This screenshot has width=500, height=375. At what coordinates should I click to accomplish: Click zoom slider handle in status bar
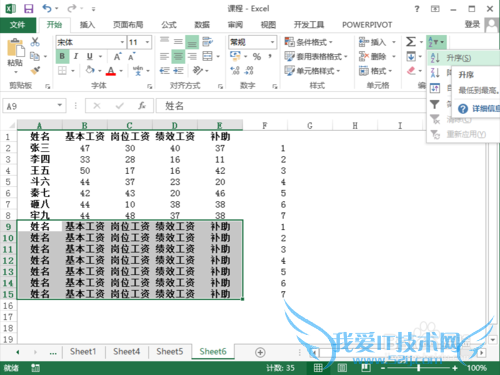tap(418, 368)
